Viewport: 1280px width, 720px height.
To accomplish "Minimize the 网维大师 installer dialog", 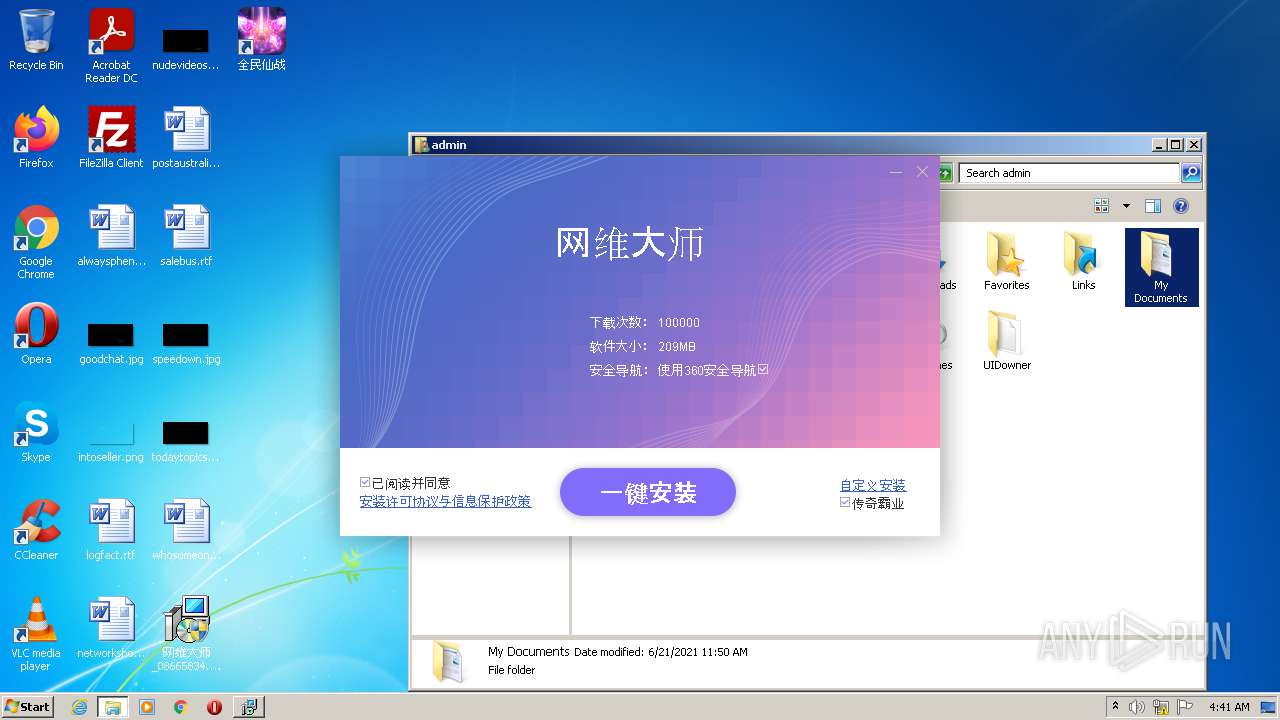I will 896,172.
